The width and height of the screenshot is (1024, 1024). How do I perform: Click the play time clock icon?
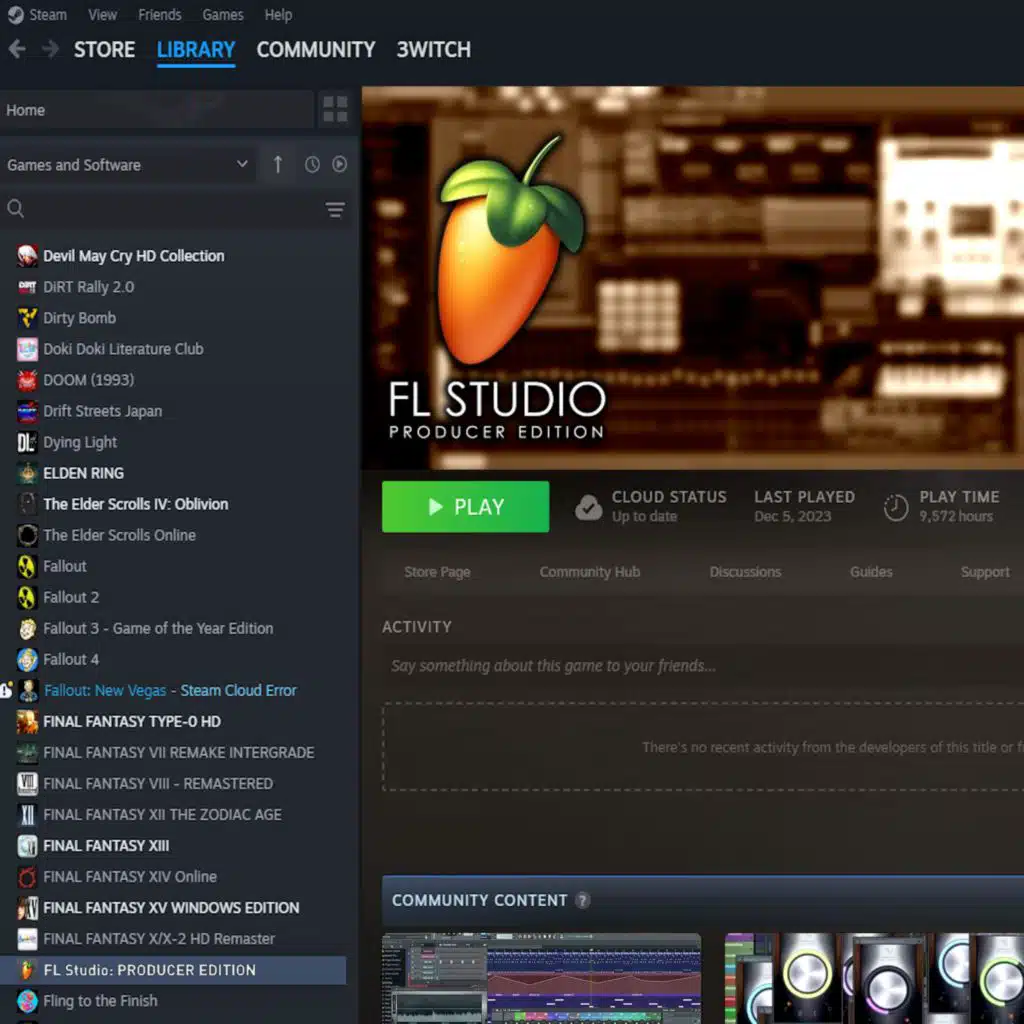[x=895, y=507]
